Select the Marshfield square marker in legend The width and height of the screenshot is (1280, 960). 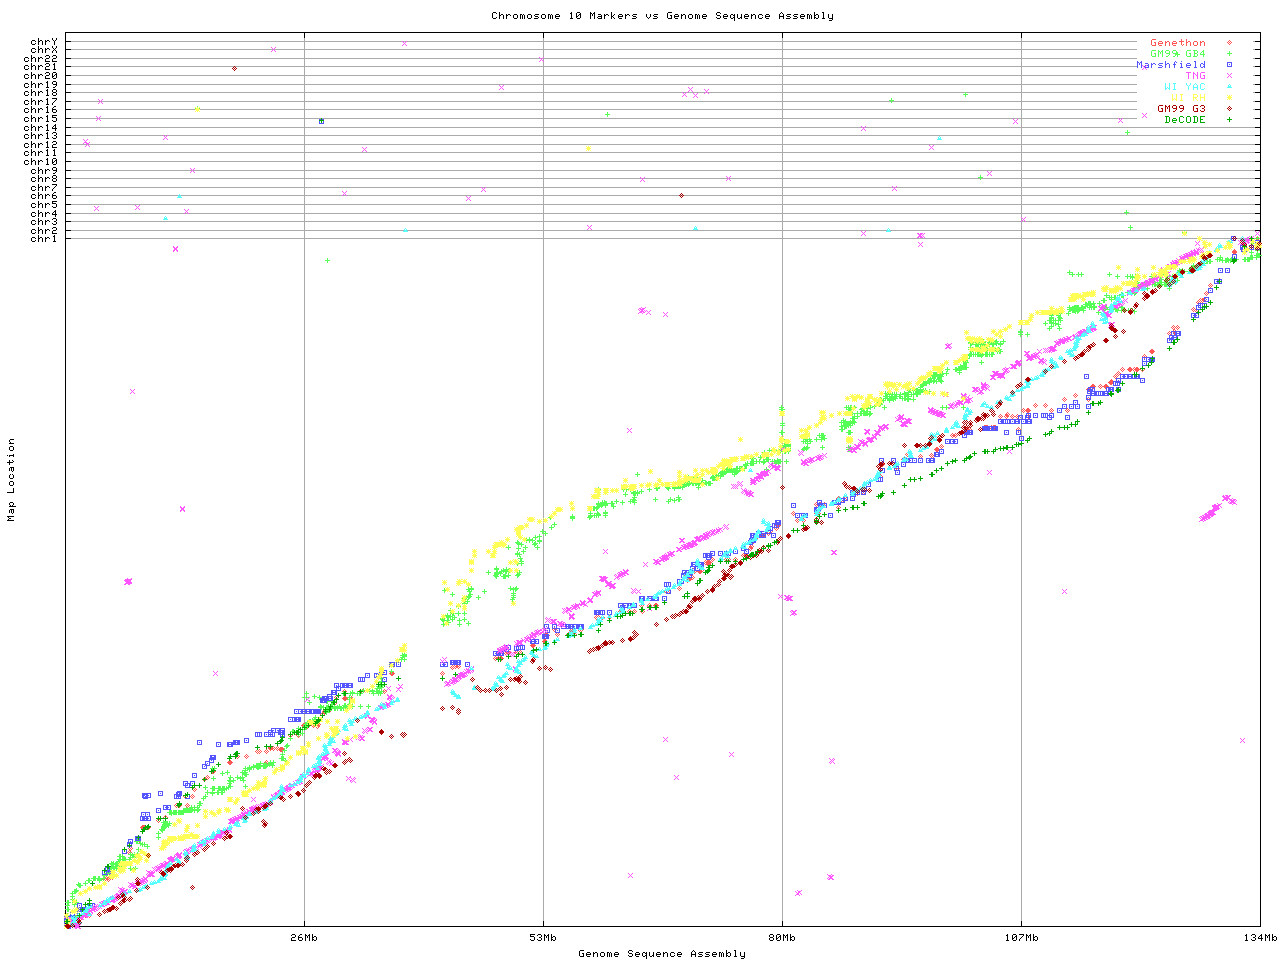click(1229, 65)
